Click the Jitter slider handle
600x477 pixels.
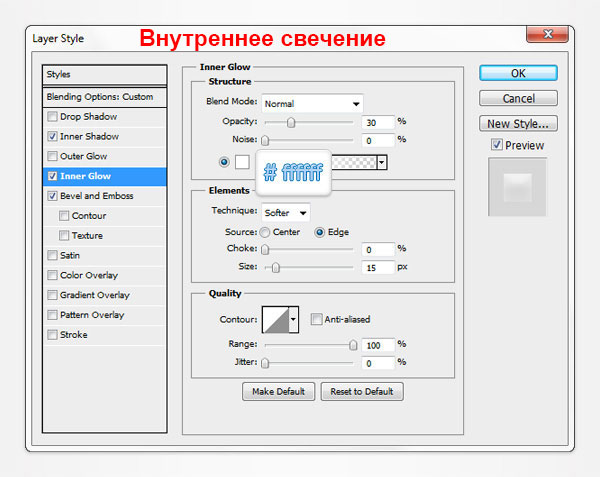265,363
